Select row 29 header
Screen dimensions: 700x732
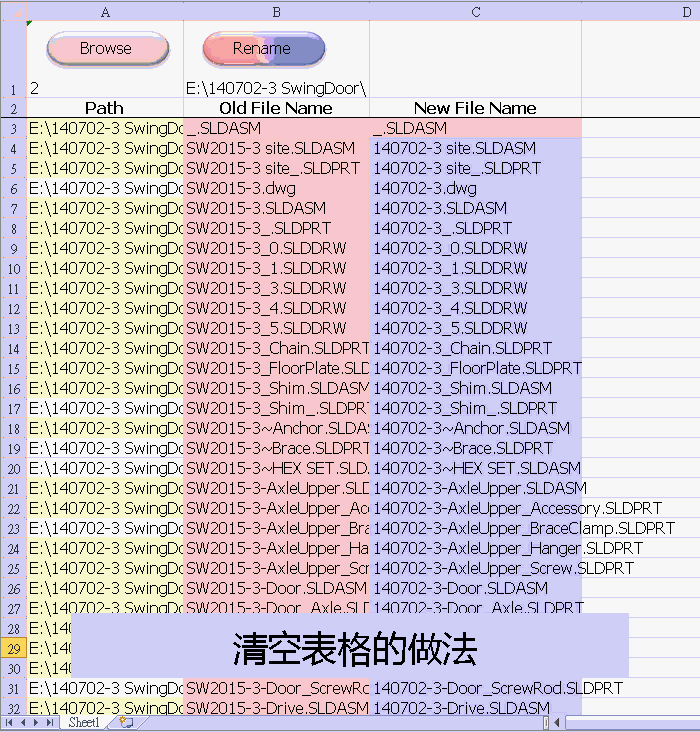[x=14, y=648]
